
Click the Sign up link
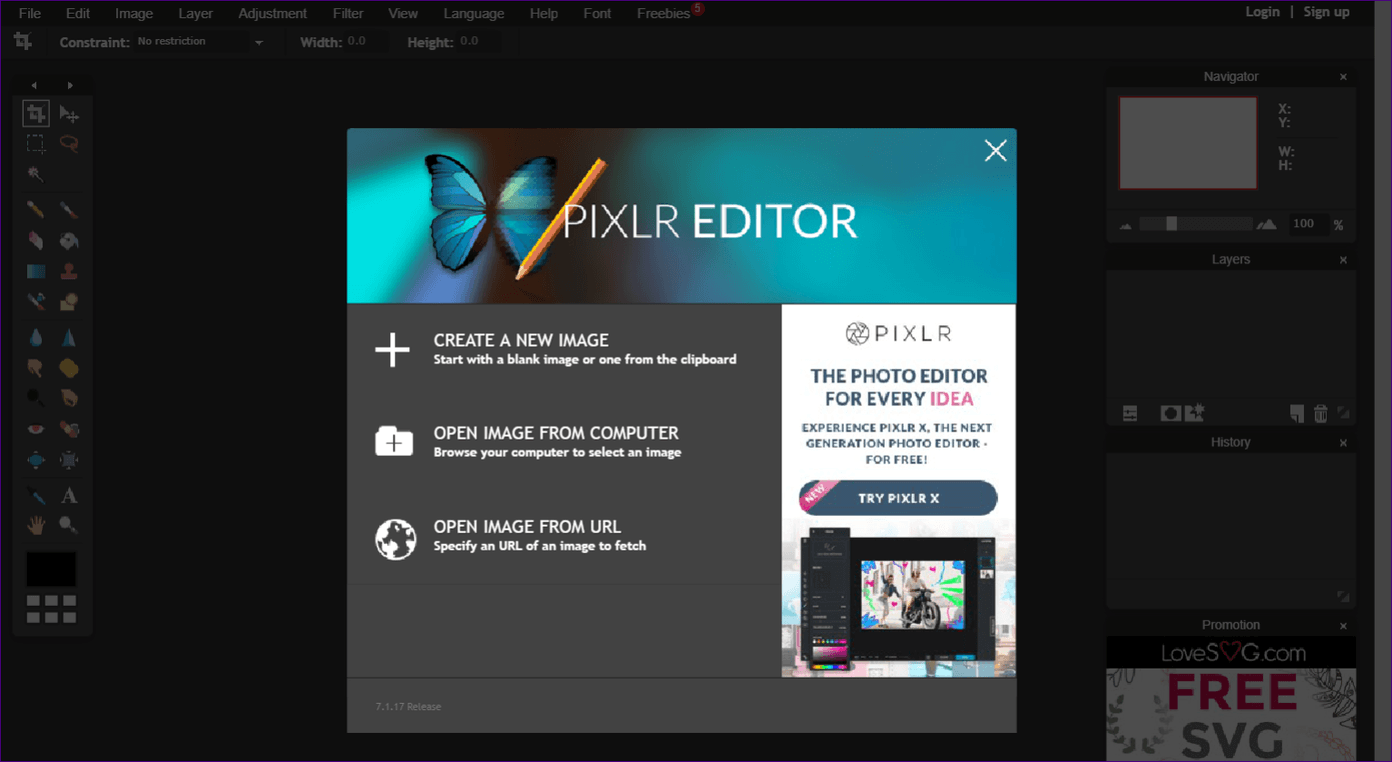coord(1326,12)
